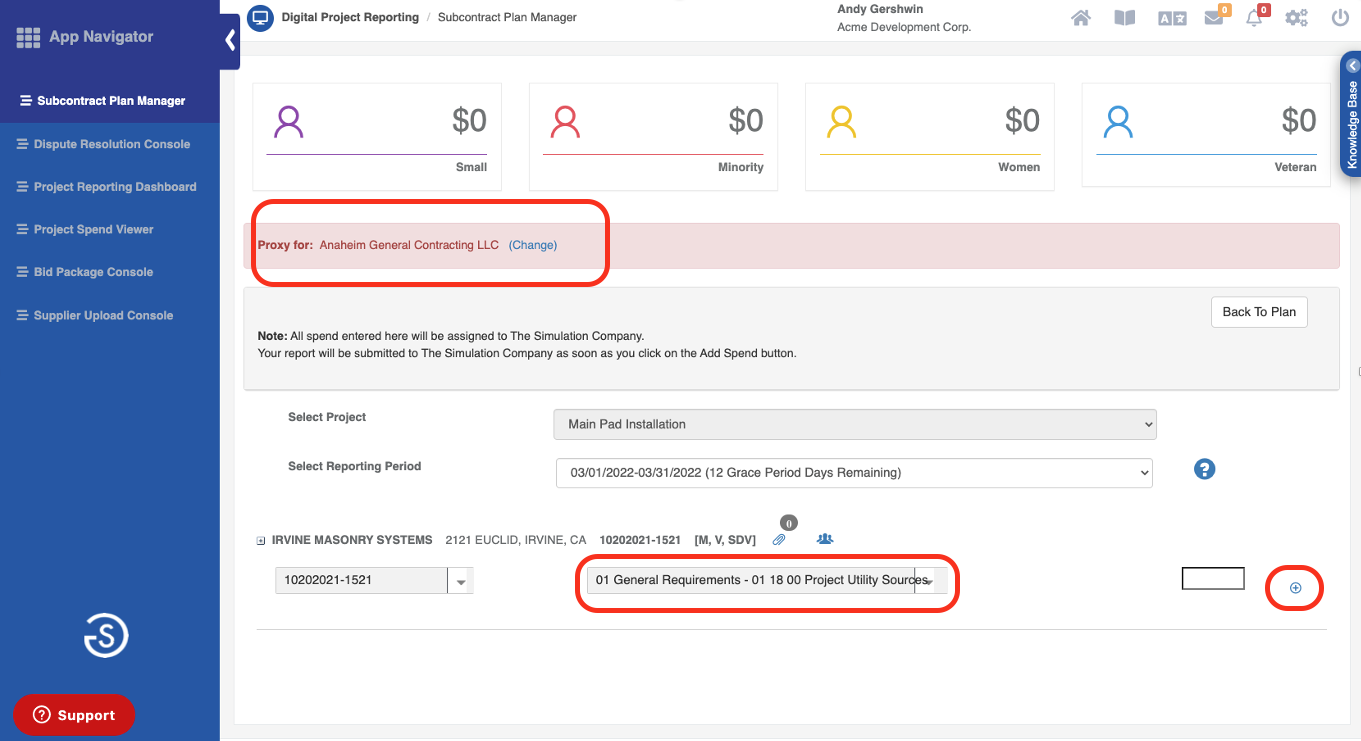The width and height of the screenshot is (1361, 741).
Task: Collapse the sidebar with the chevron handle
Action: point(230,40)
